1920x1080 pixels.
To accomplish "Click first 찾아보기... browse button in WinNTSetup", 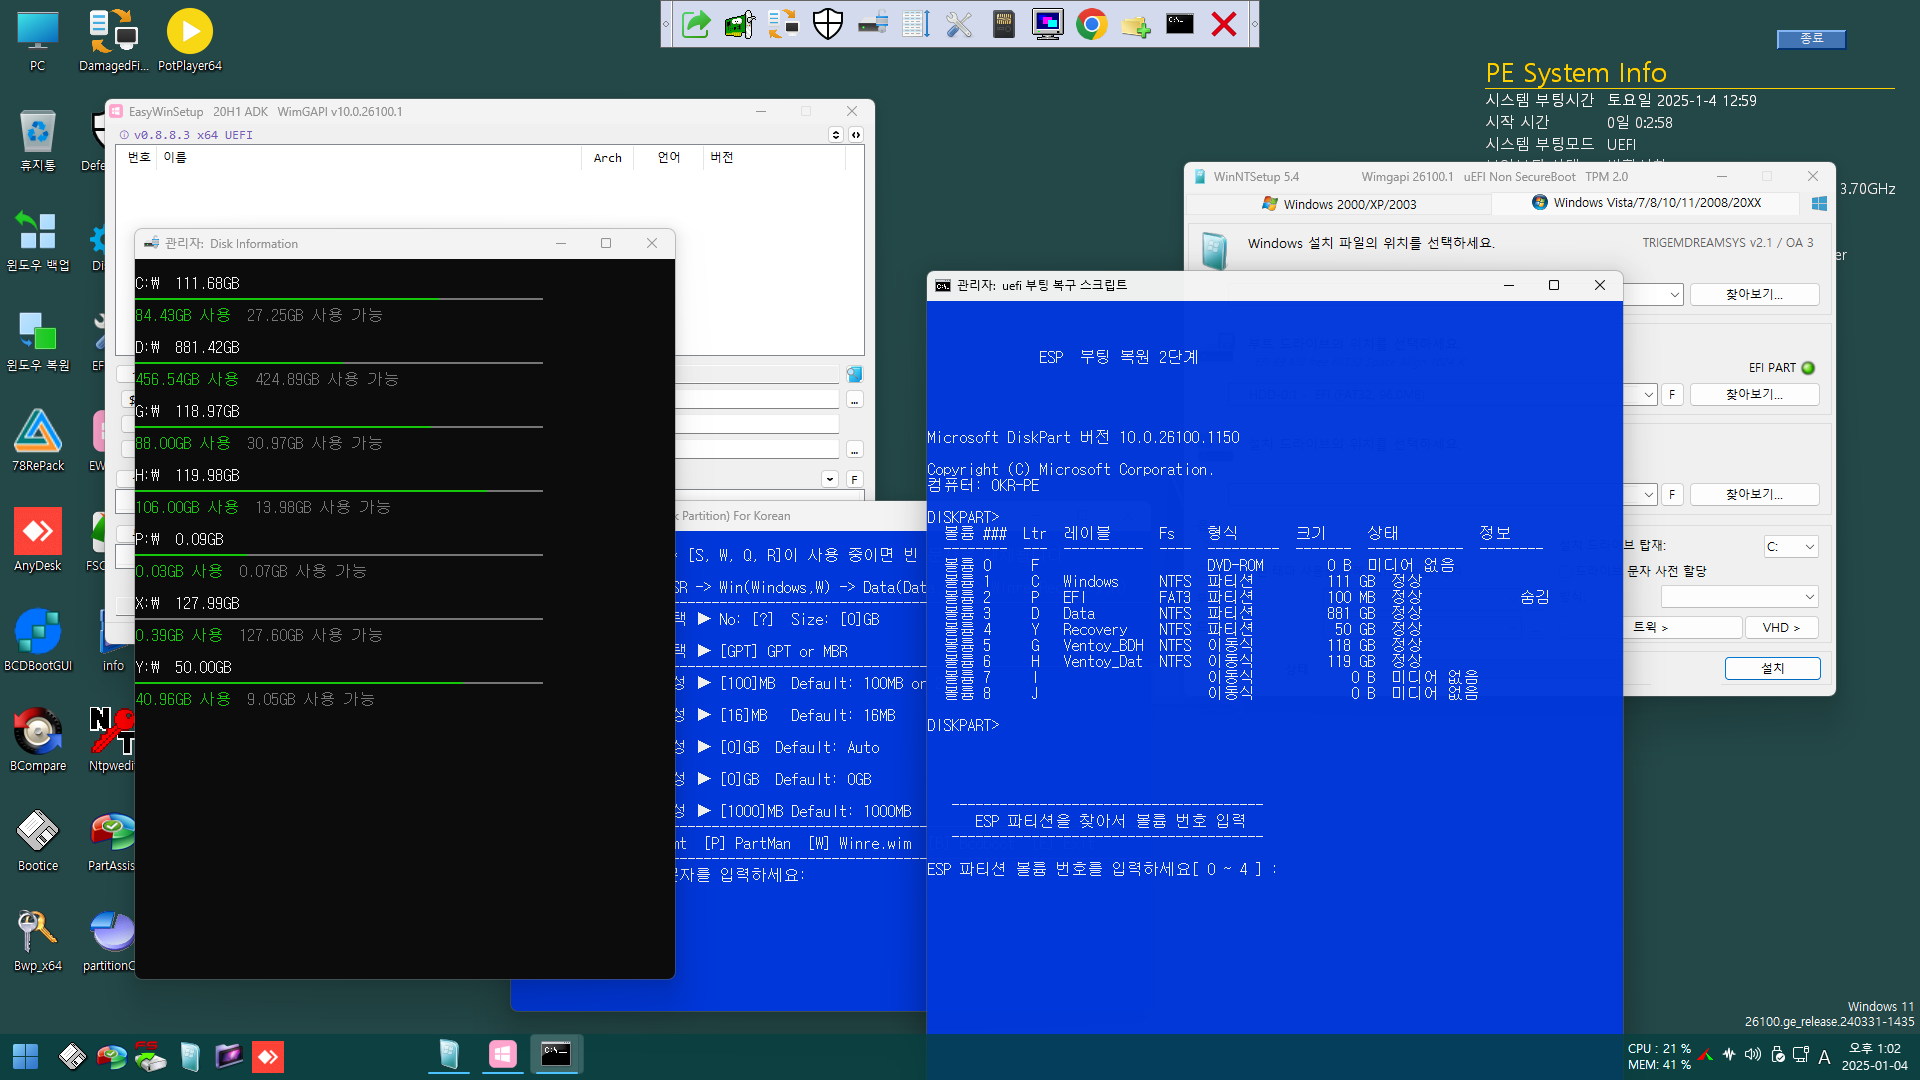I will (1754, 294).
